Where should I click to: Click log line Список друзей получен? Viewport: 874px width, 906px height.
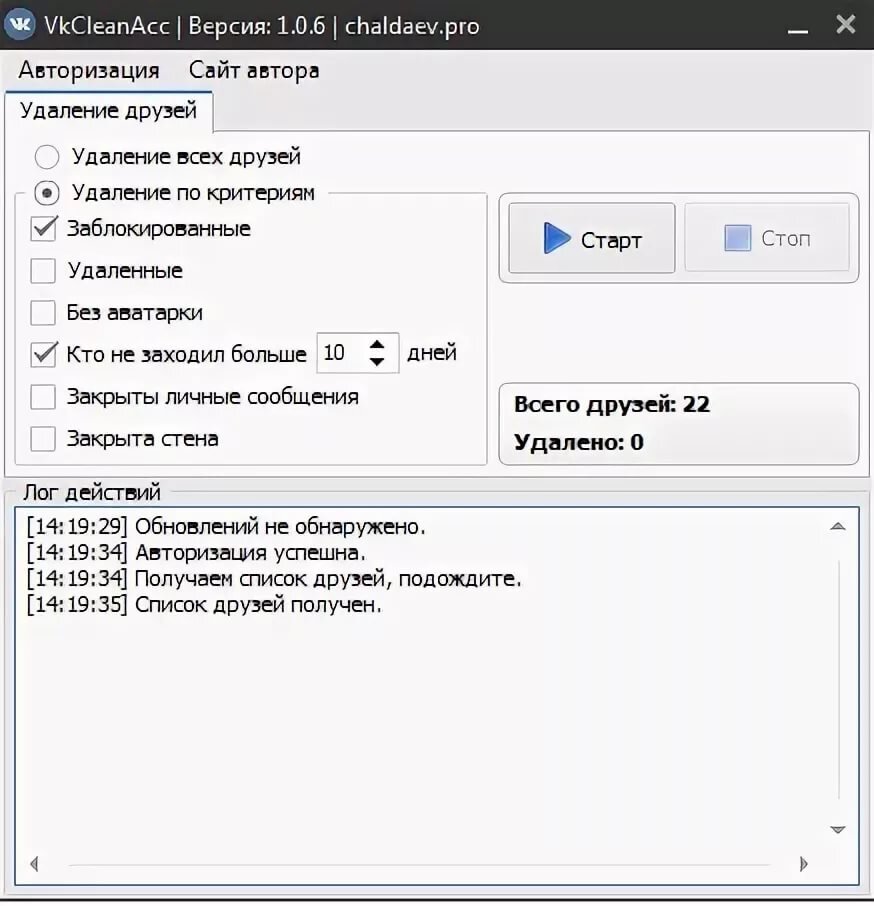click(204, 605)
